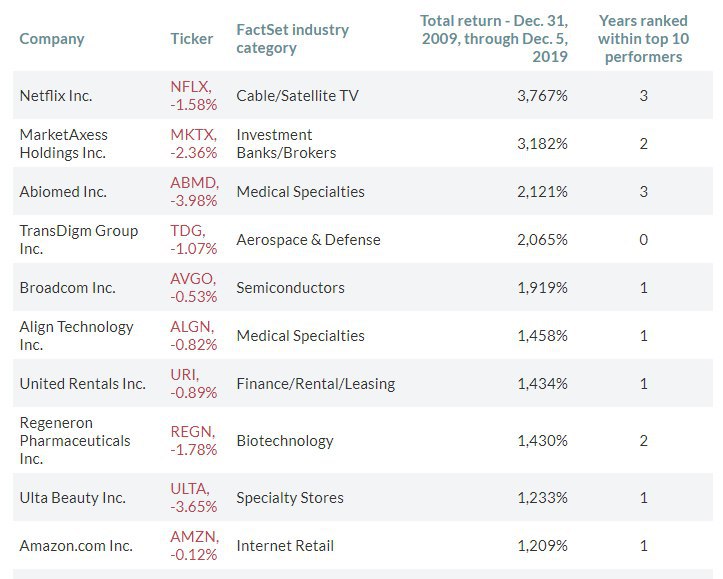723x579 pixels.
Task: Open the MKTX ticker link
Action: coord(190,135)
